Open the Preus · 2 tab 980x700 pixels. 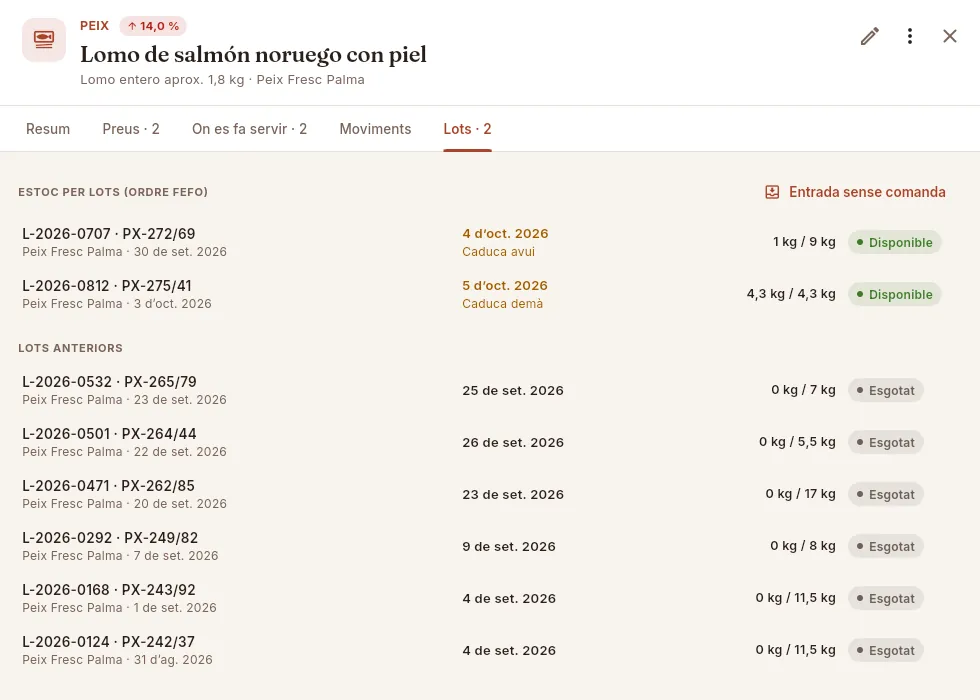point(131,129)
